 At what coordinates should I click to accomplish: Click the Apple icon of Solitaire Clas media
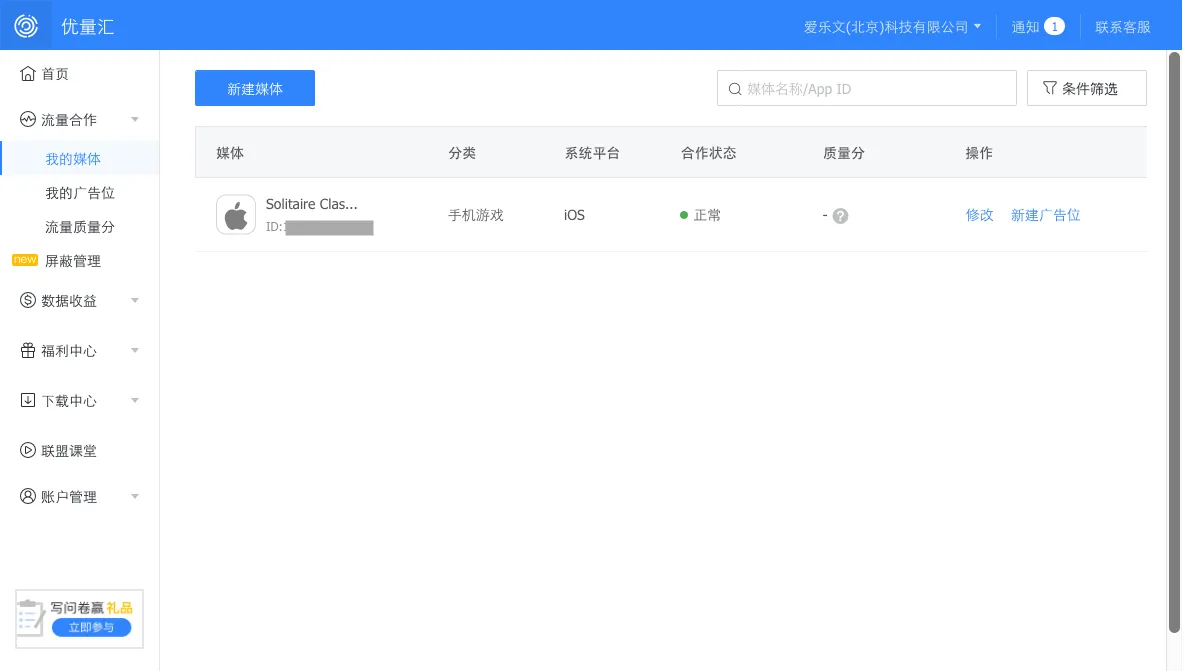[x=236, y=214]
